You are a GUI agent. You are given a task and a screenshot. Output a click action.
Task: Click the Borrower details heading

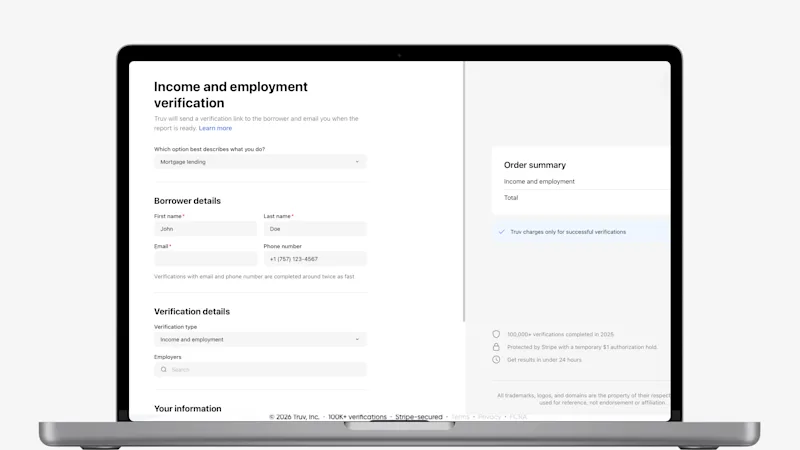point(187,201)
